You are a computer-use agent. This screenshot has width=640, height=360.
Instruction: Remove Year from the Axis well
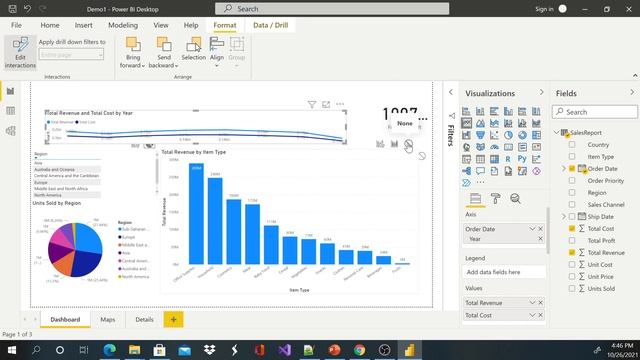point(540,239)
